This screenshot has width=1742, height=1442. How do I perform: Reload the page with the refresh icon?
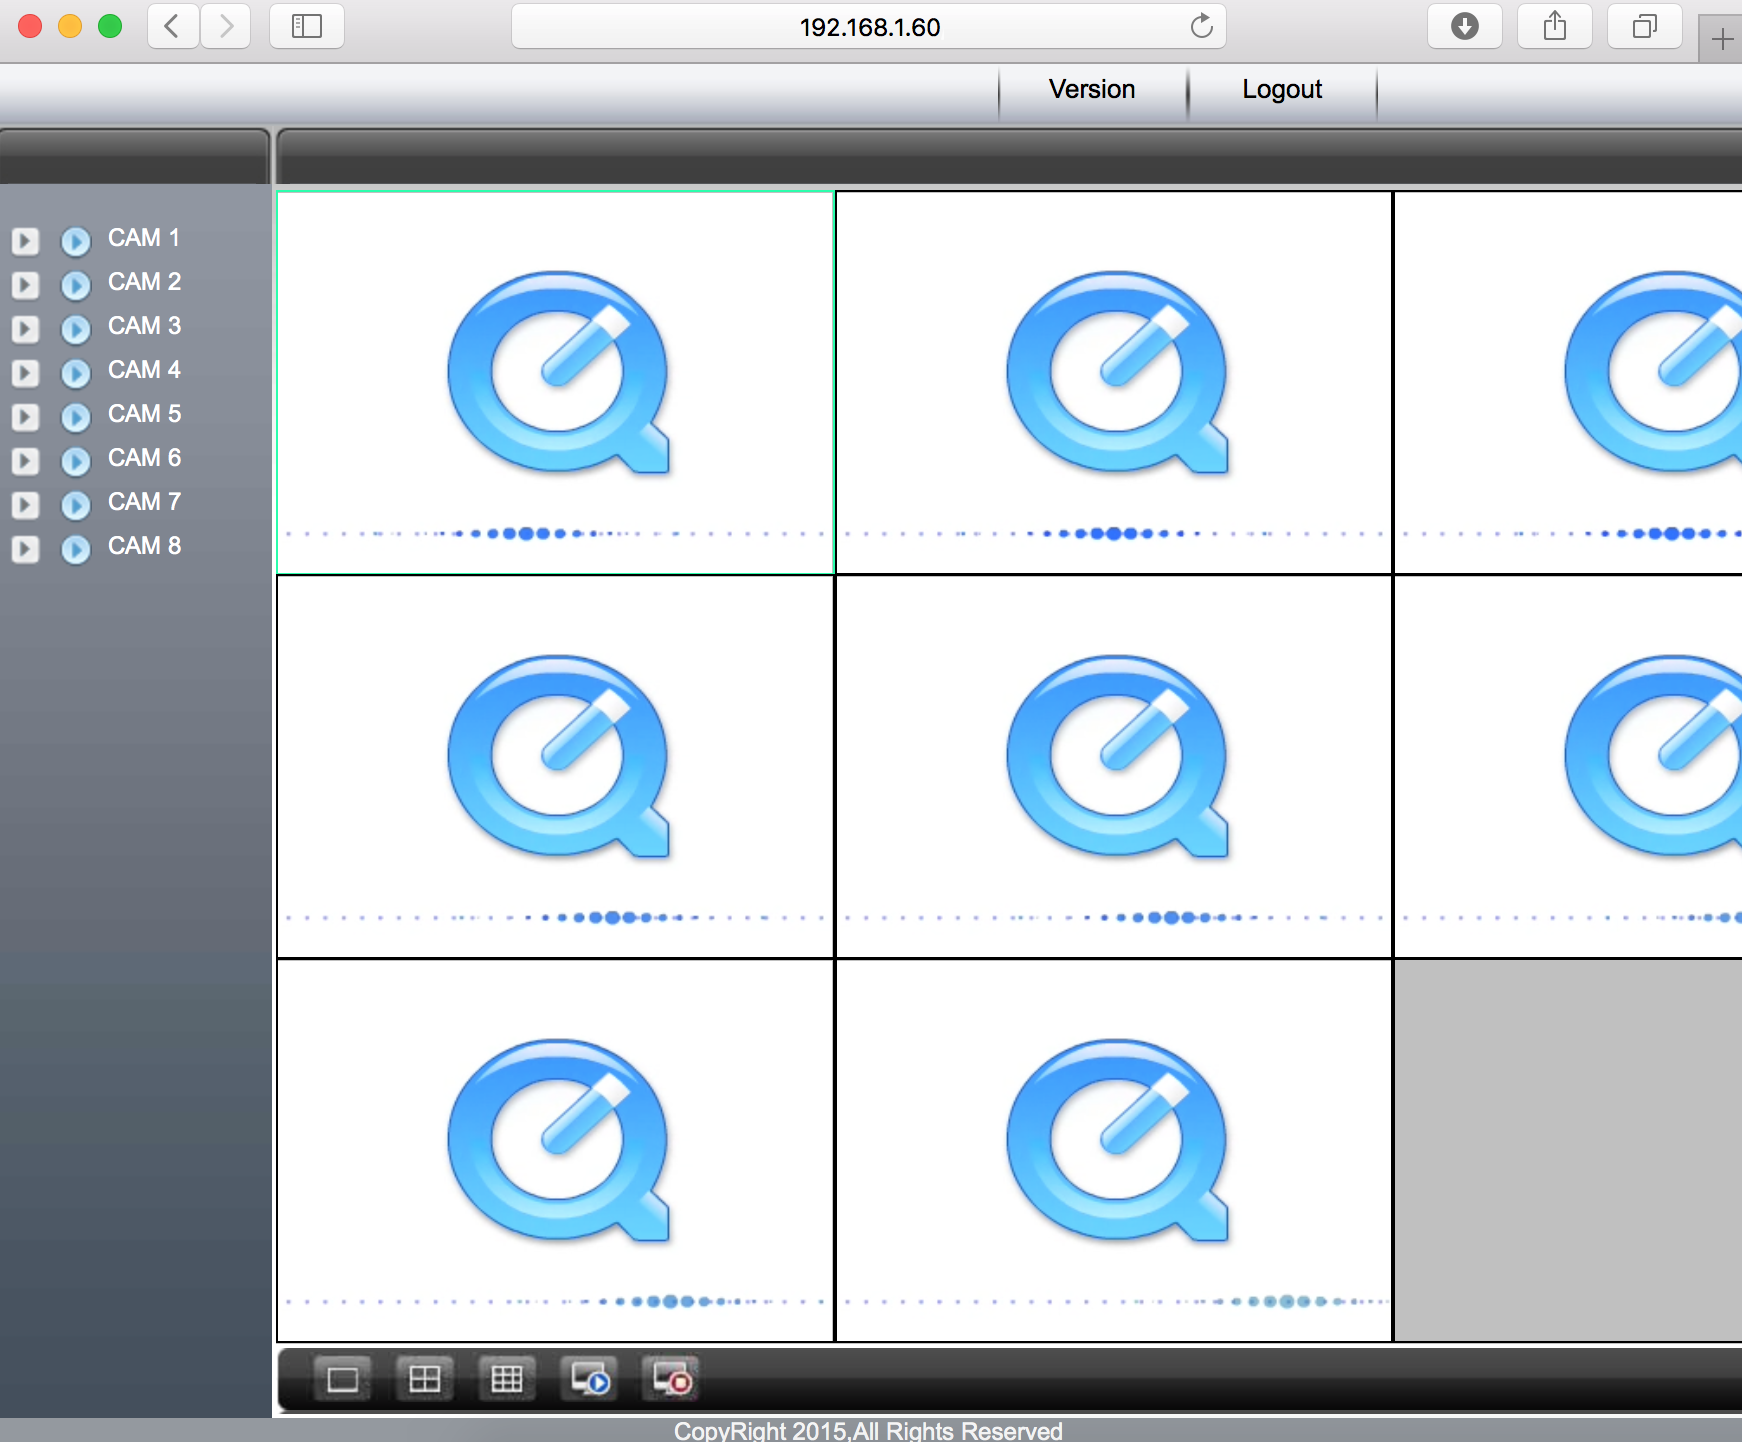click(1202, 26)
